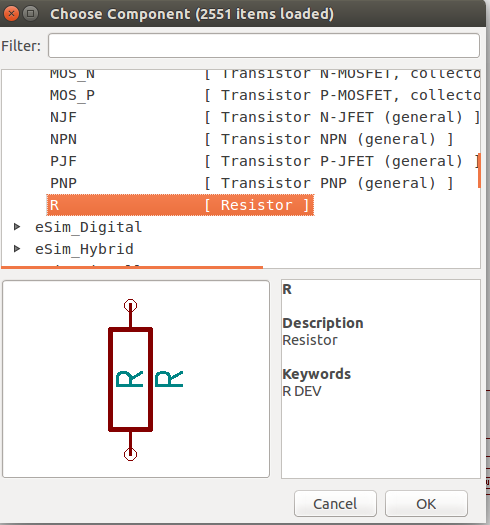Click the Keywords R DEV text
This screenshot has height=525, width=490.
pyautogui.click(x=302, y=391)
